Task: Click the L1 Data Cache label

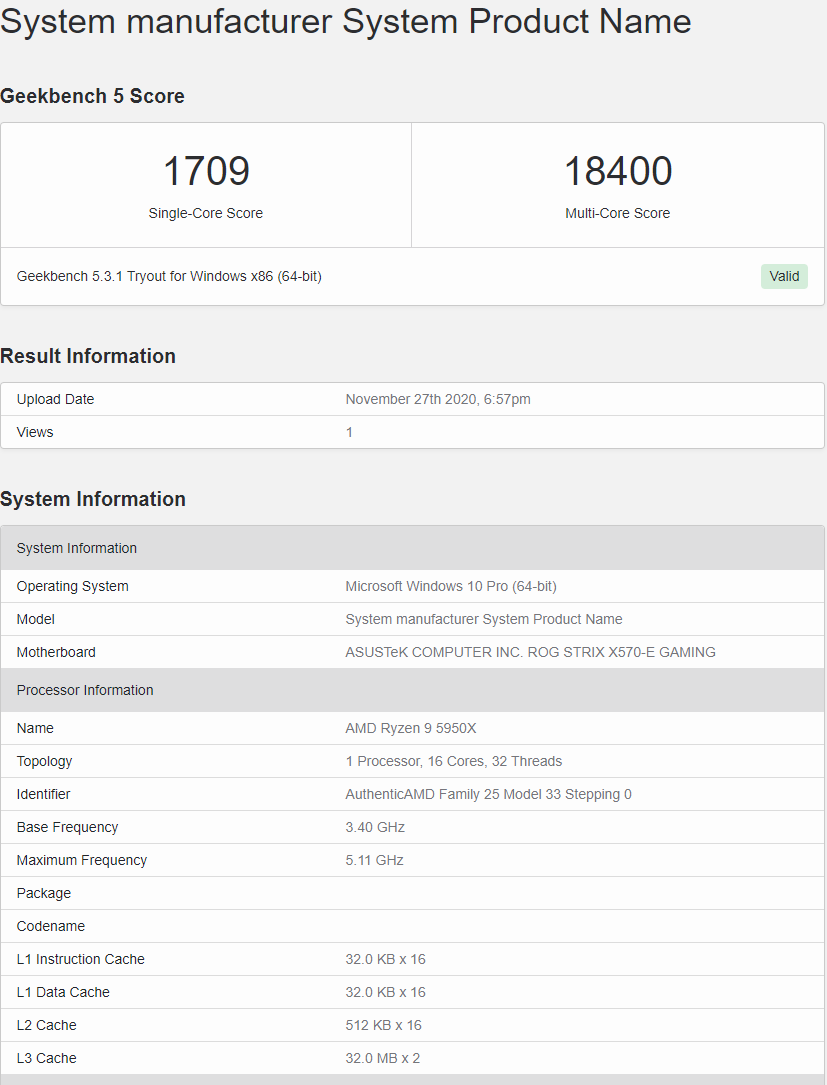Action: point(63,992)
